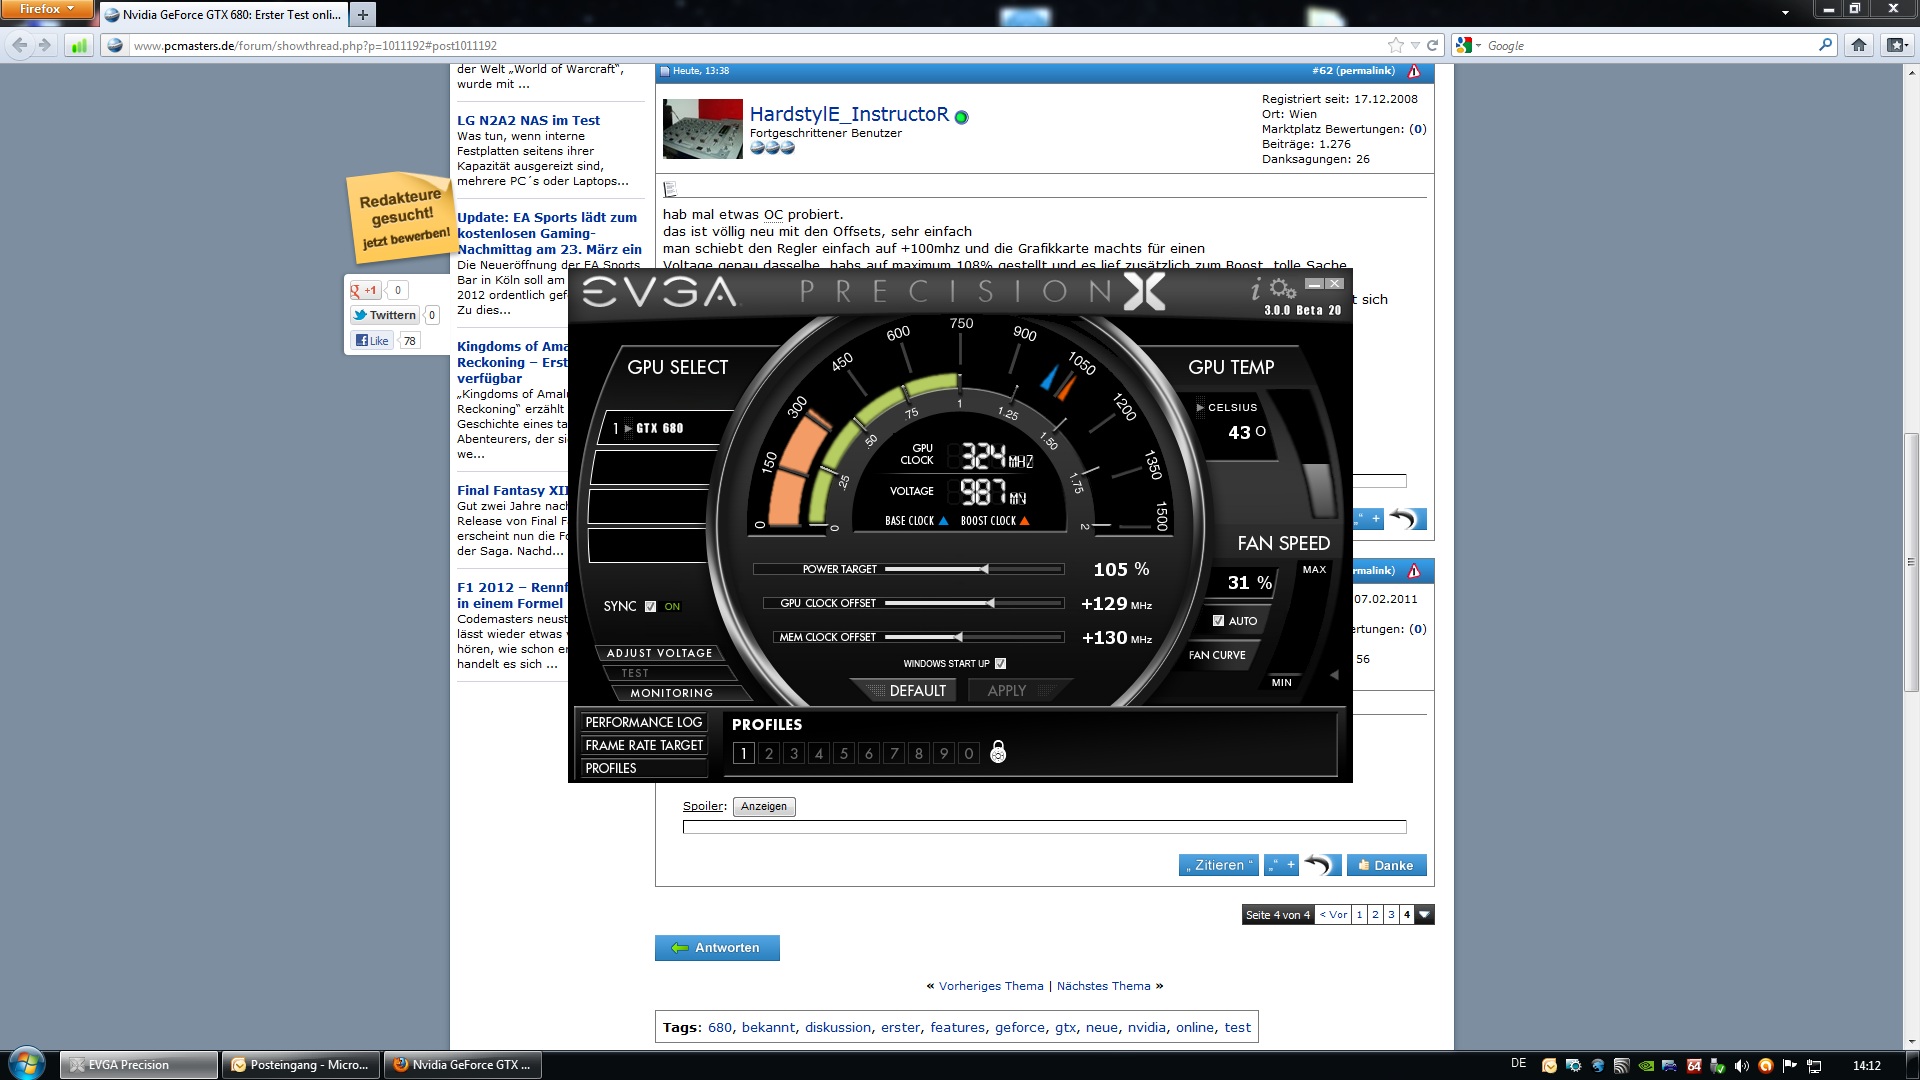Click the Firefox bookmarks toolbar button
The width and height of the screenshot is (1920, 1080).
(x=1896, y=45)
